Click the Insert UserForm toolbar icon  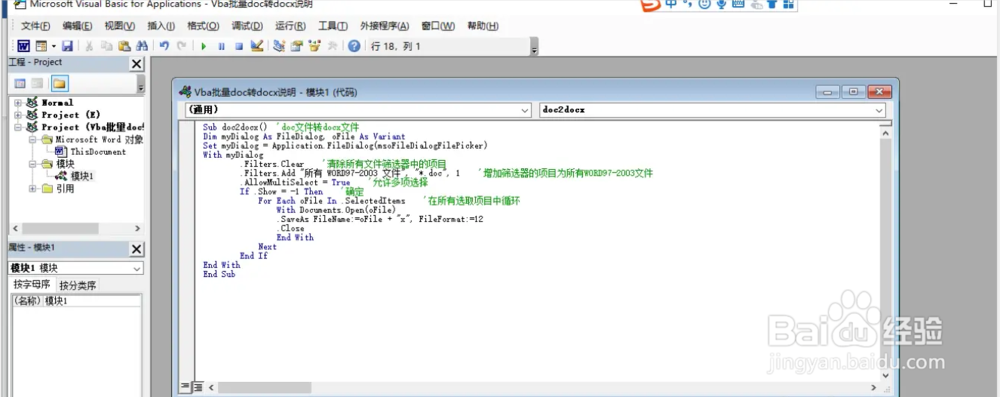[41, 46]
